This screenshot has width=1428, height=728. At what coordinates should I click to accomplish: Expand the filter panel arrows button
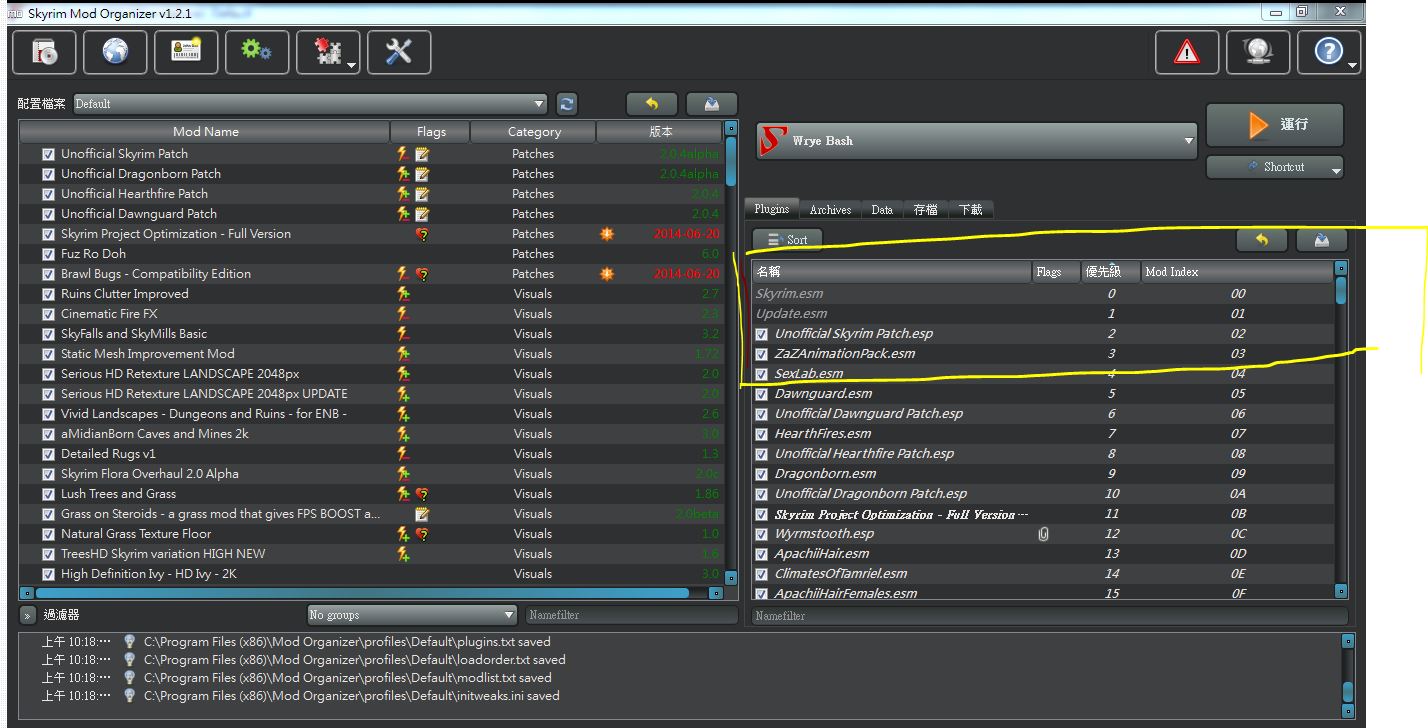point(28,615)
